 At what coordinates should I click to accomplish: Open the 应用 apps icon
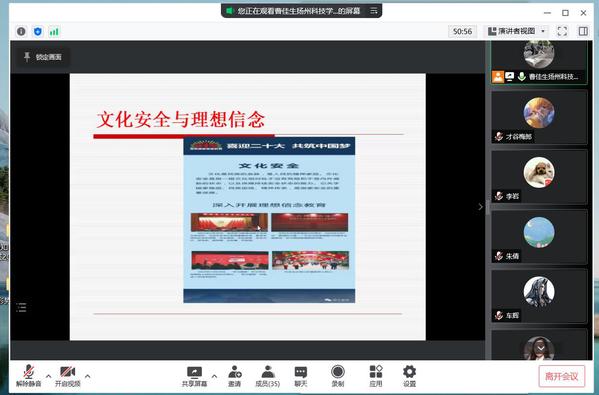pos(376,376)
